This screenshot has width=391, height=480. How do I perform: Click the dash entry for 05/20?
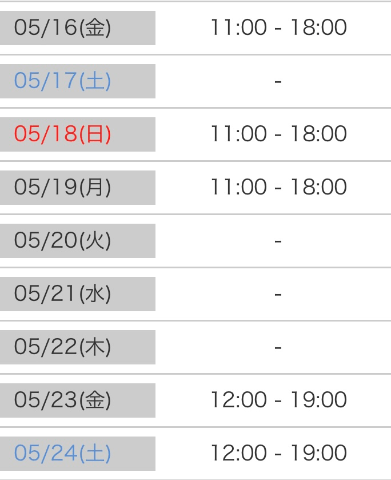pos(278,241)
